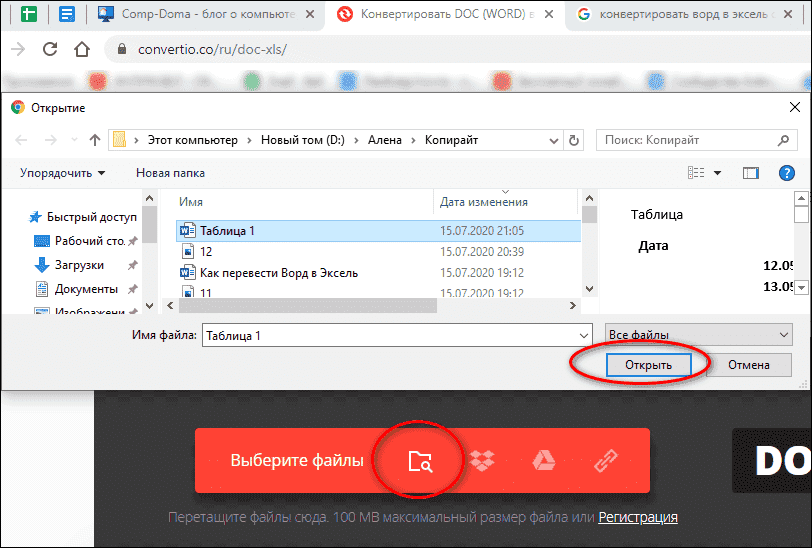Open view options dropdown arrow

pyautogui.click(x=717, y=173)
